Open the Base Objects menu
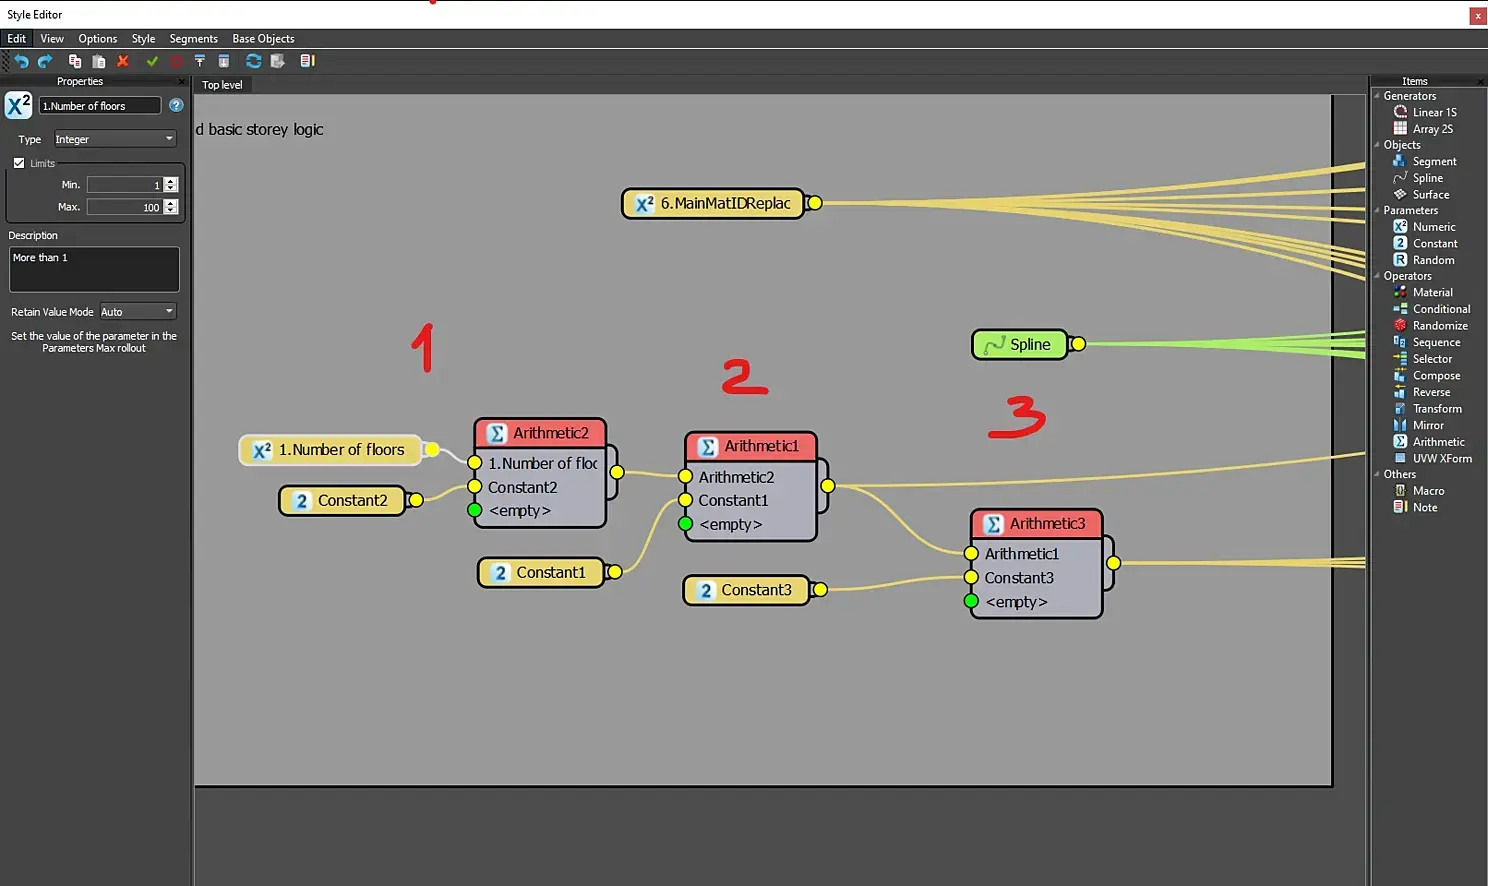 click(x=263, y=39)
